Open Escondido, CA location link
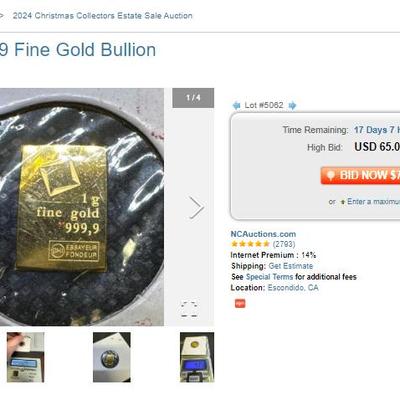 coord(293,287)
